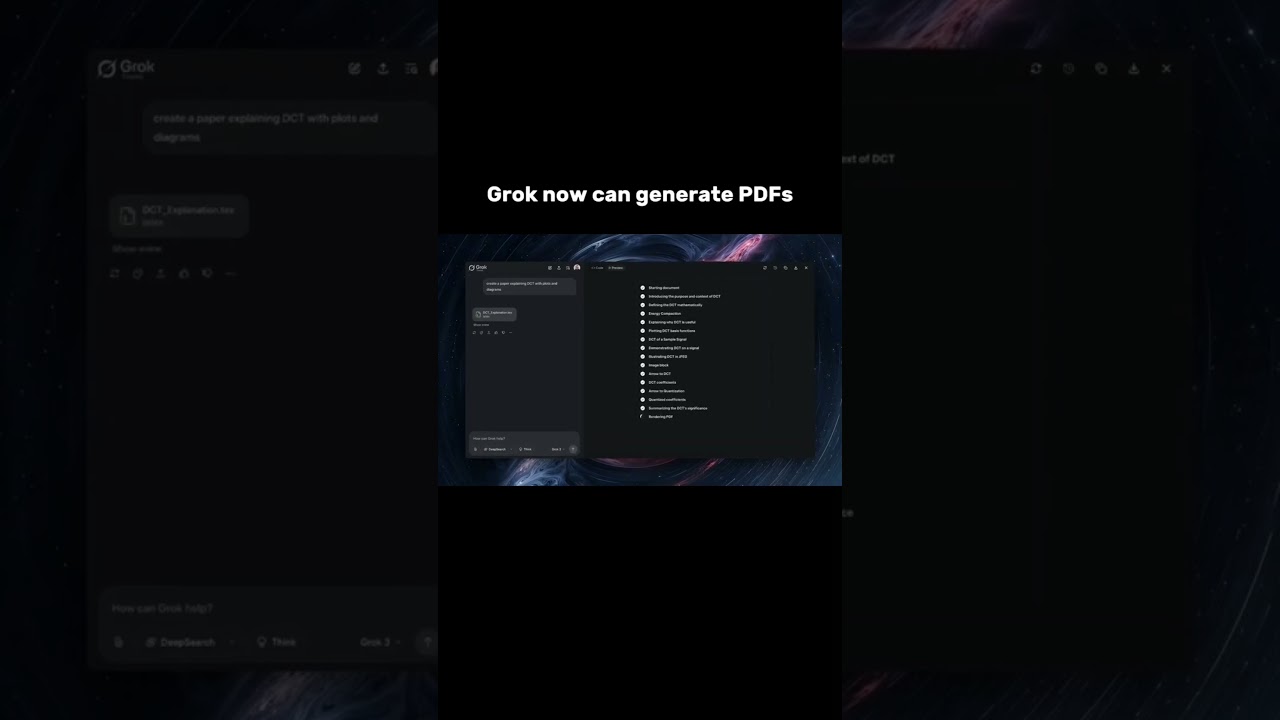The image size is (1280, 720).
Task: Toggle DeepSearch in dimmed background window
Action: tap(181, 642)
